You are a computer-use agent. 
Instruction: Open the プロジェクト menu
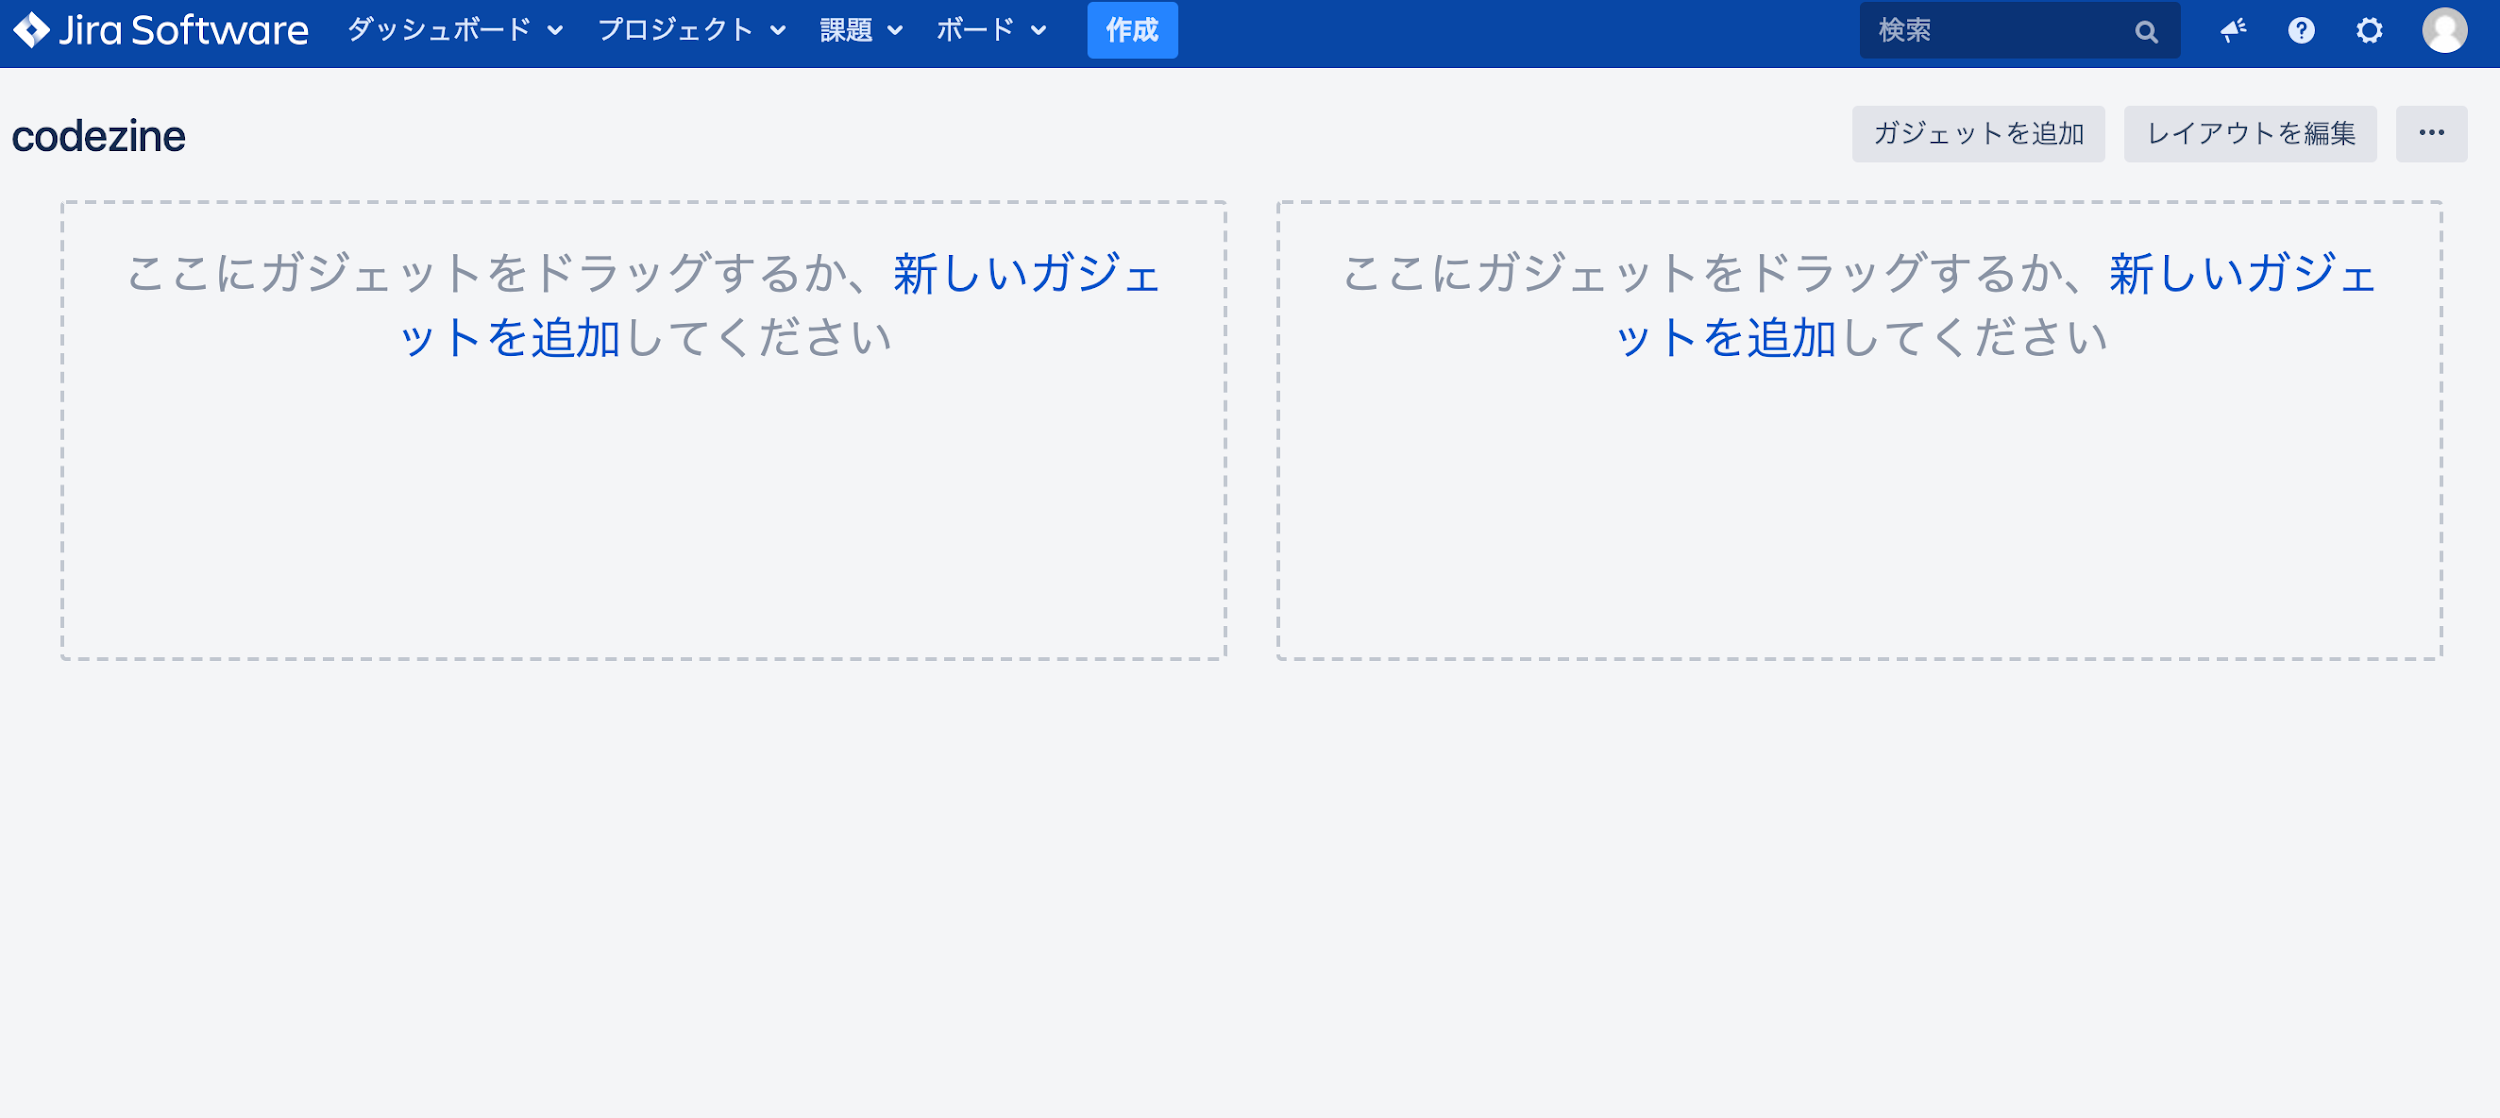(x=691, y=31)
